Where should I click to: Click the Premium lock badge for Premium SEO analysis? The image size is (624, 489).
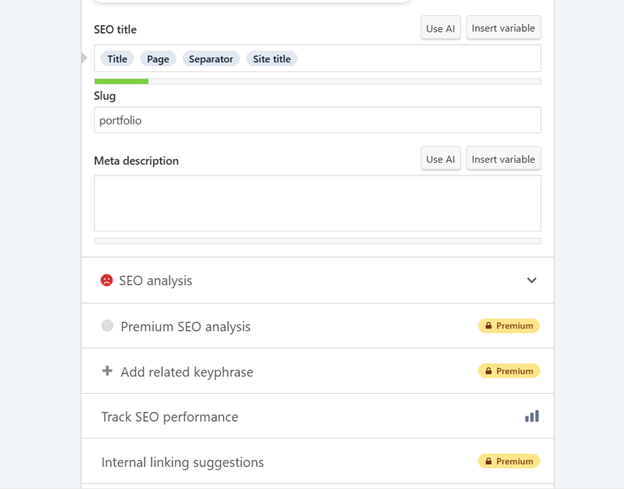pos(509,326)
